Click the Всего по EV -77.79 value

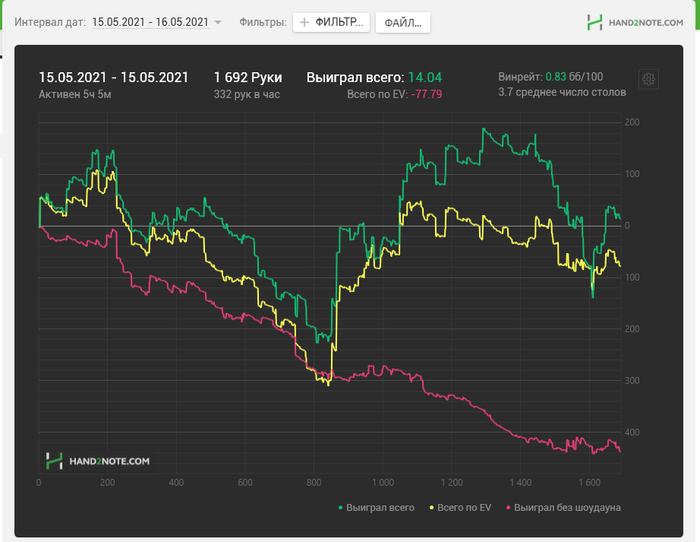426,94
